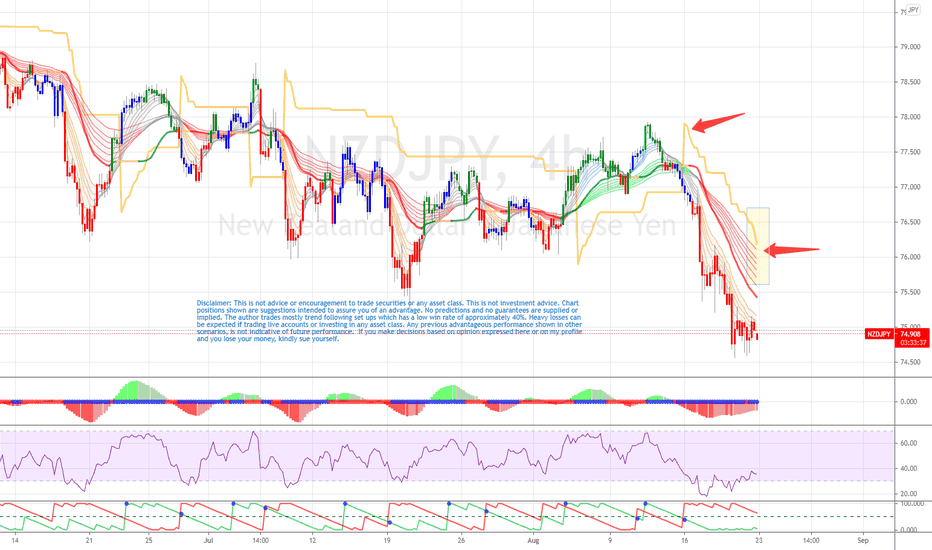Click the red NZDJPY symbol tag

point(879,334)
